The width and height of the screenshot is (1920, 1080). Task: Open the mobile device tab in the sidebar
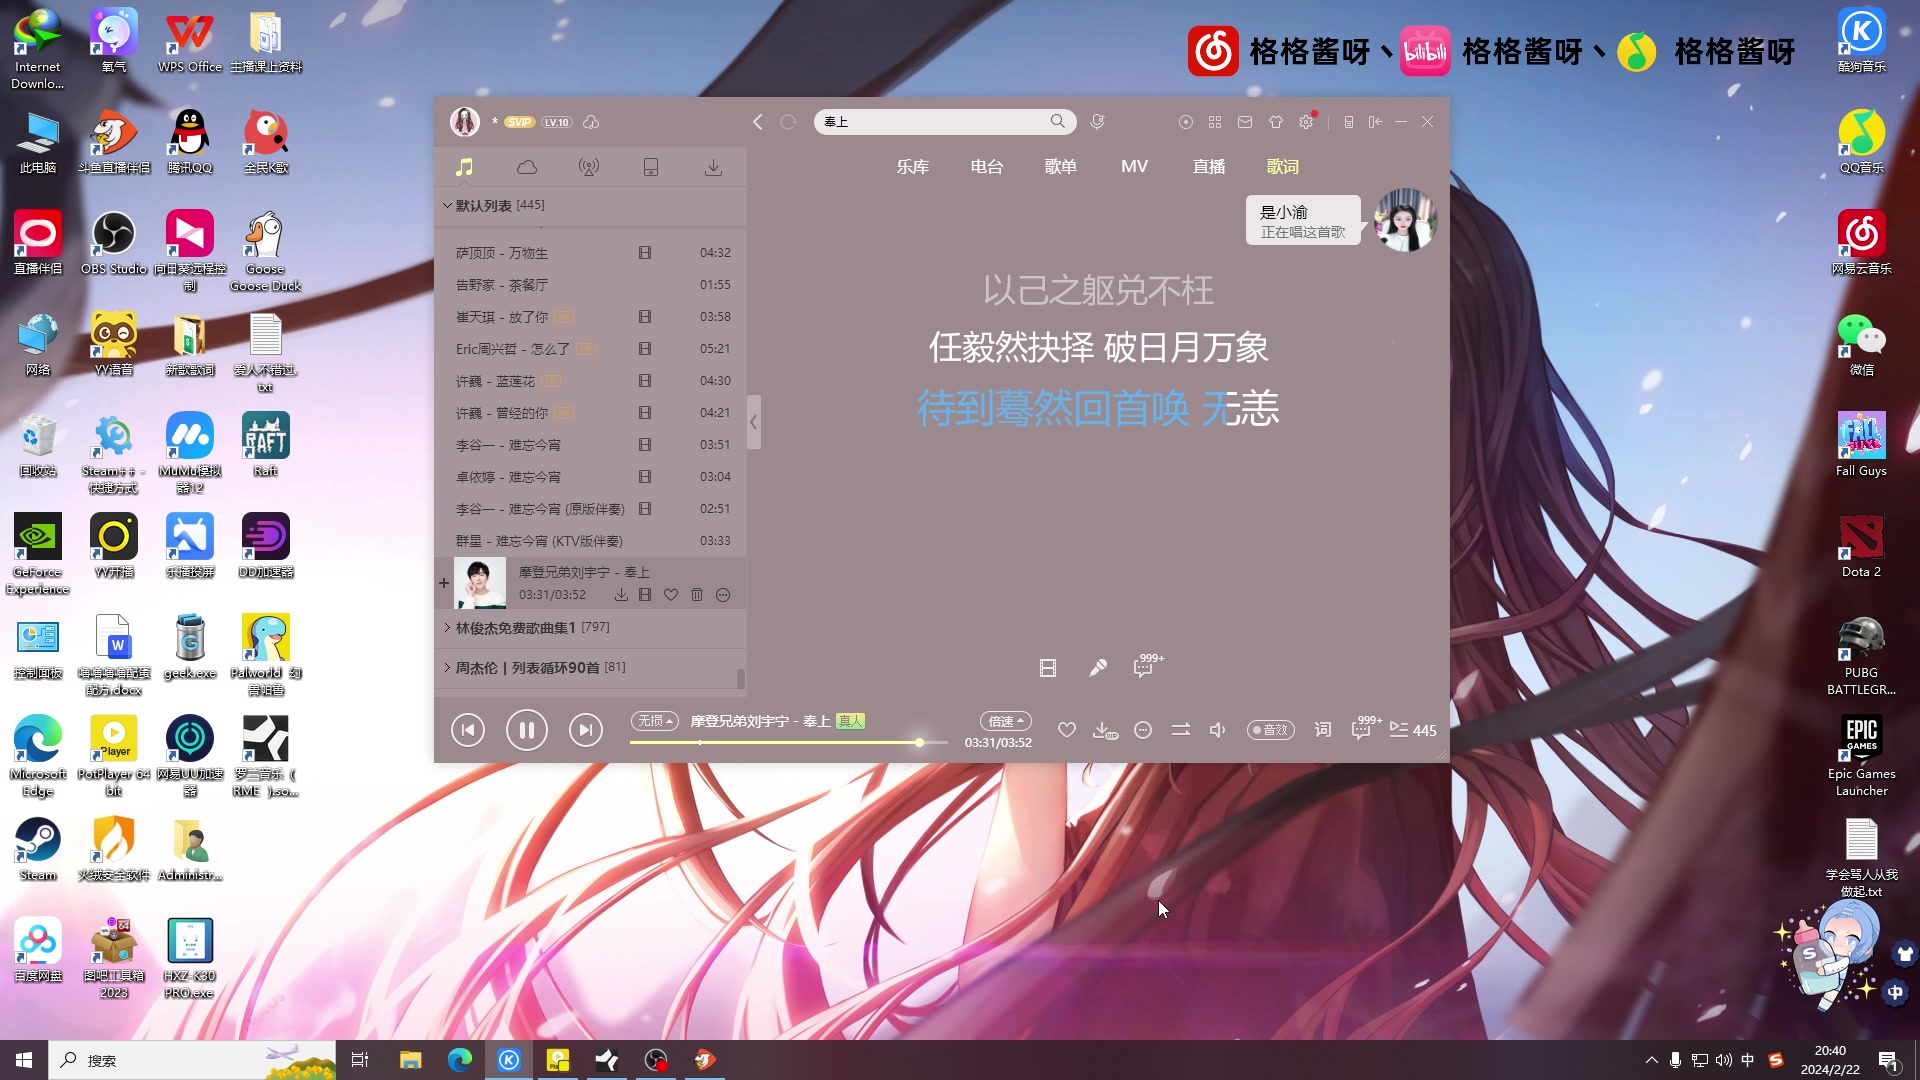point(651,167)
